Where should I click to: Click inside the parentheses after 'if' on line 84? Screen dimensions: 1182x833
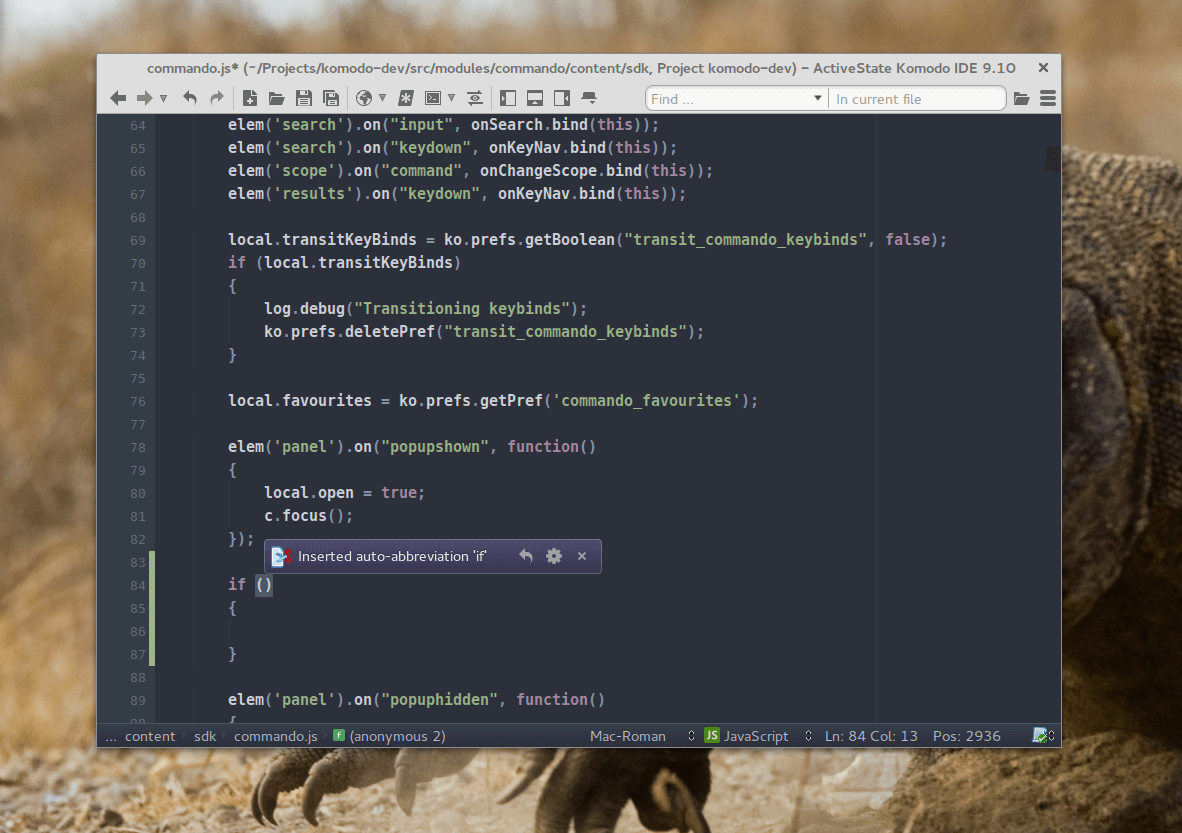(264, 585)
